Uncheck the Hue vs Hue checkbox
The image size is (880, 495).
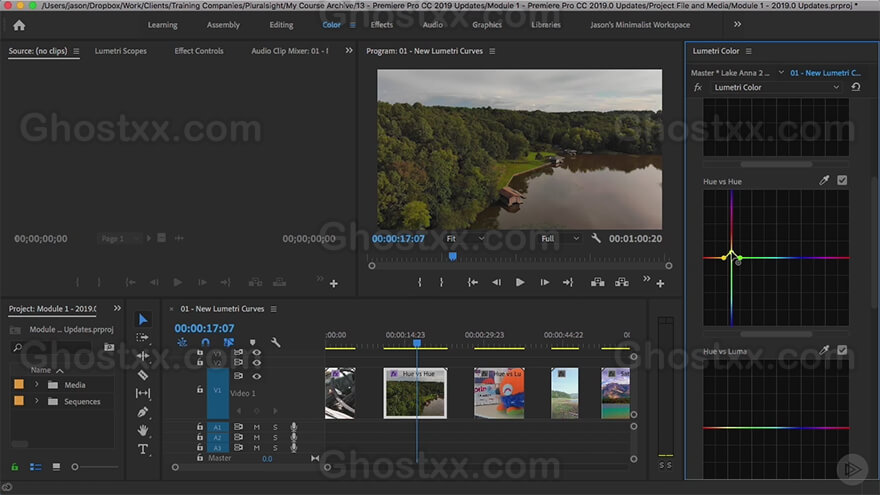[842, 181]
